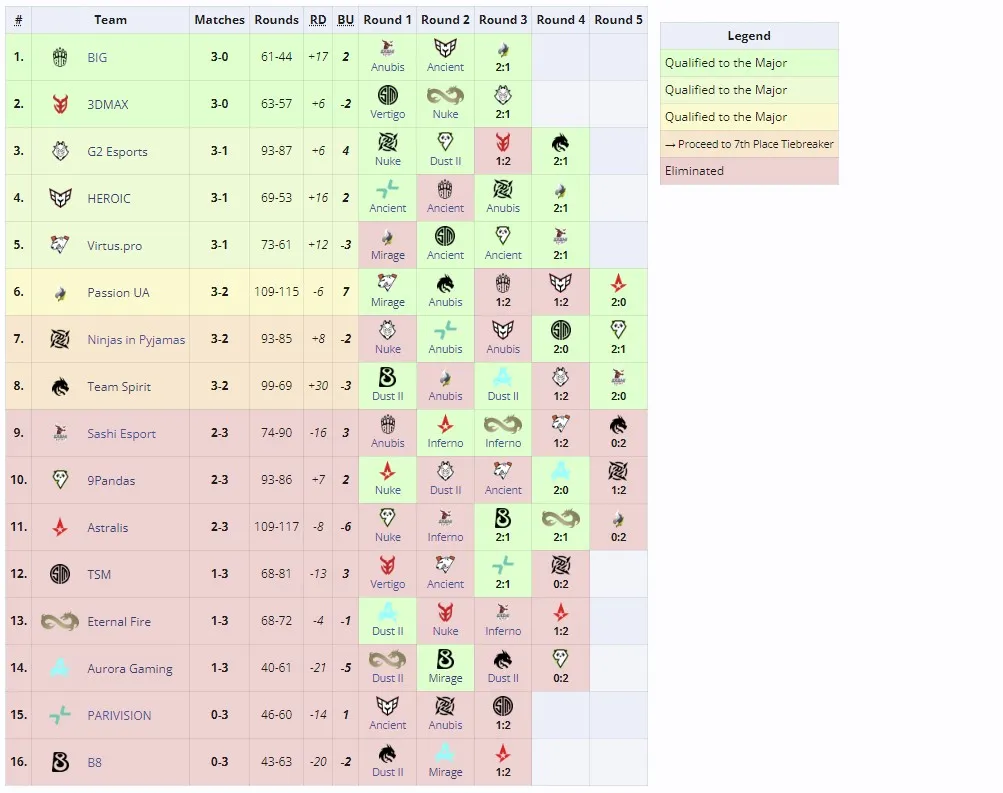Click the Passion UA logo in row 6

(59, 294)
